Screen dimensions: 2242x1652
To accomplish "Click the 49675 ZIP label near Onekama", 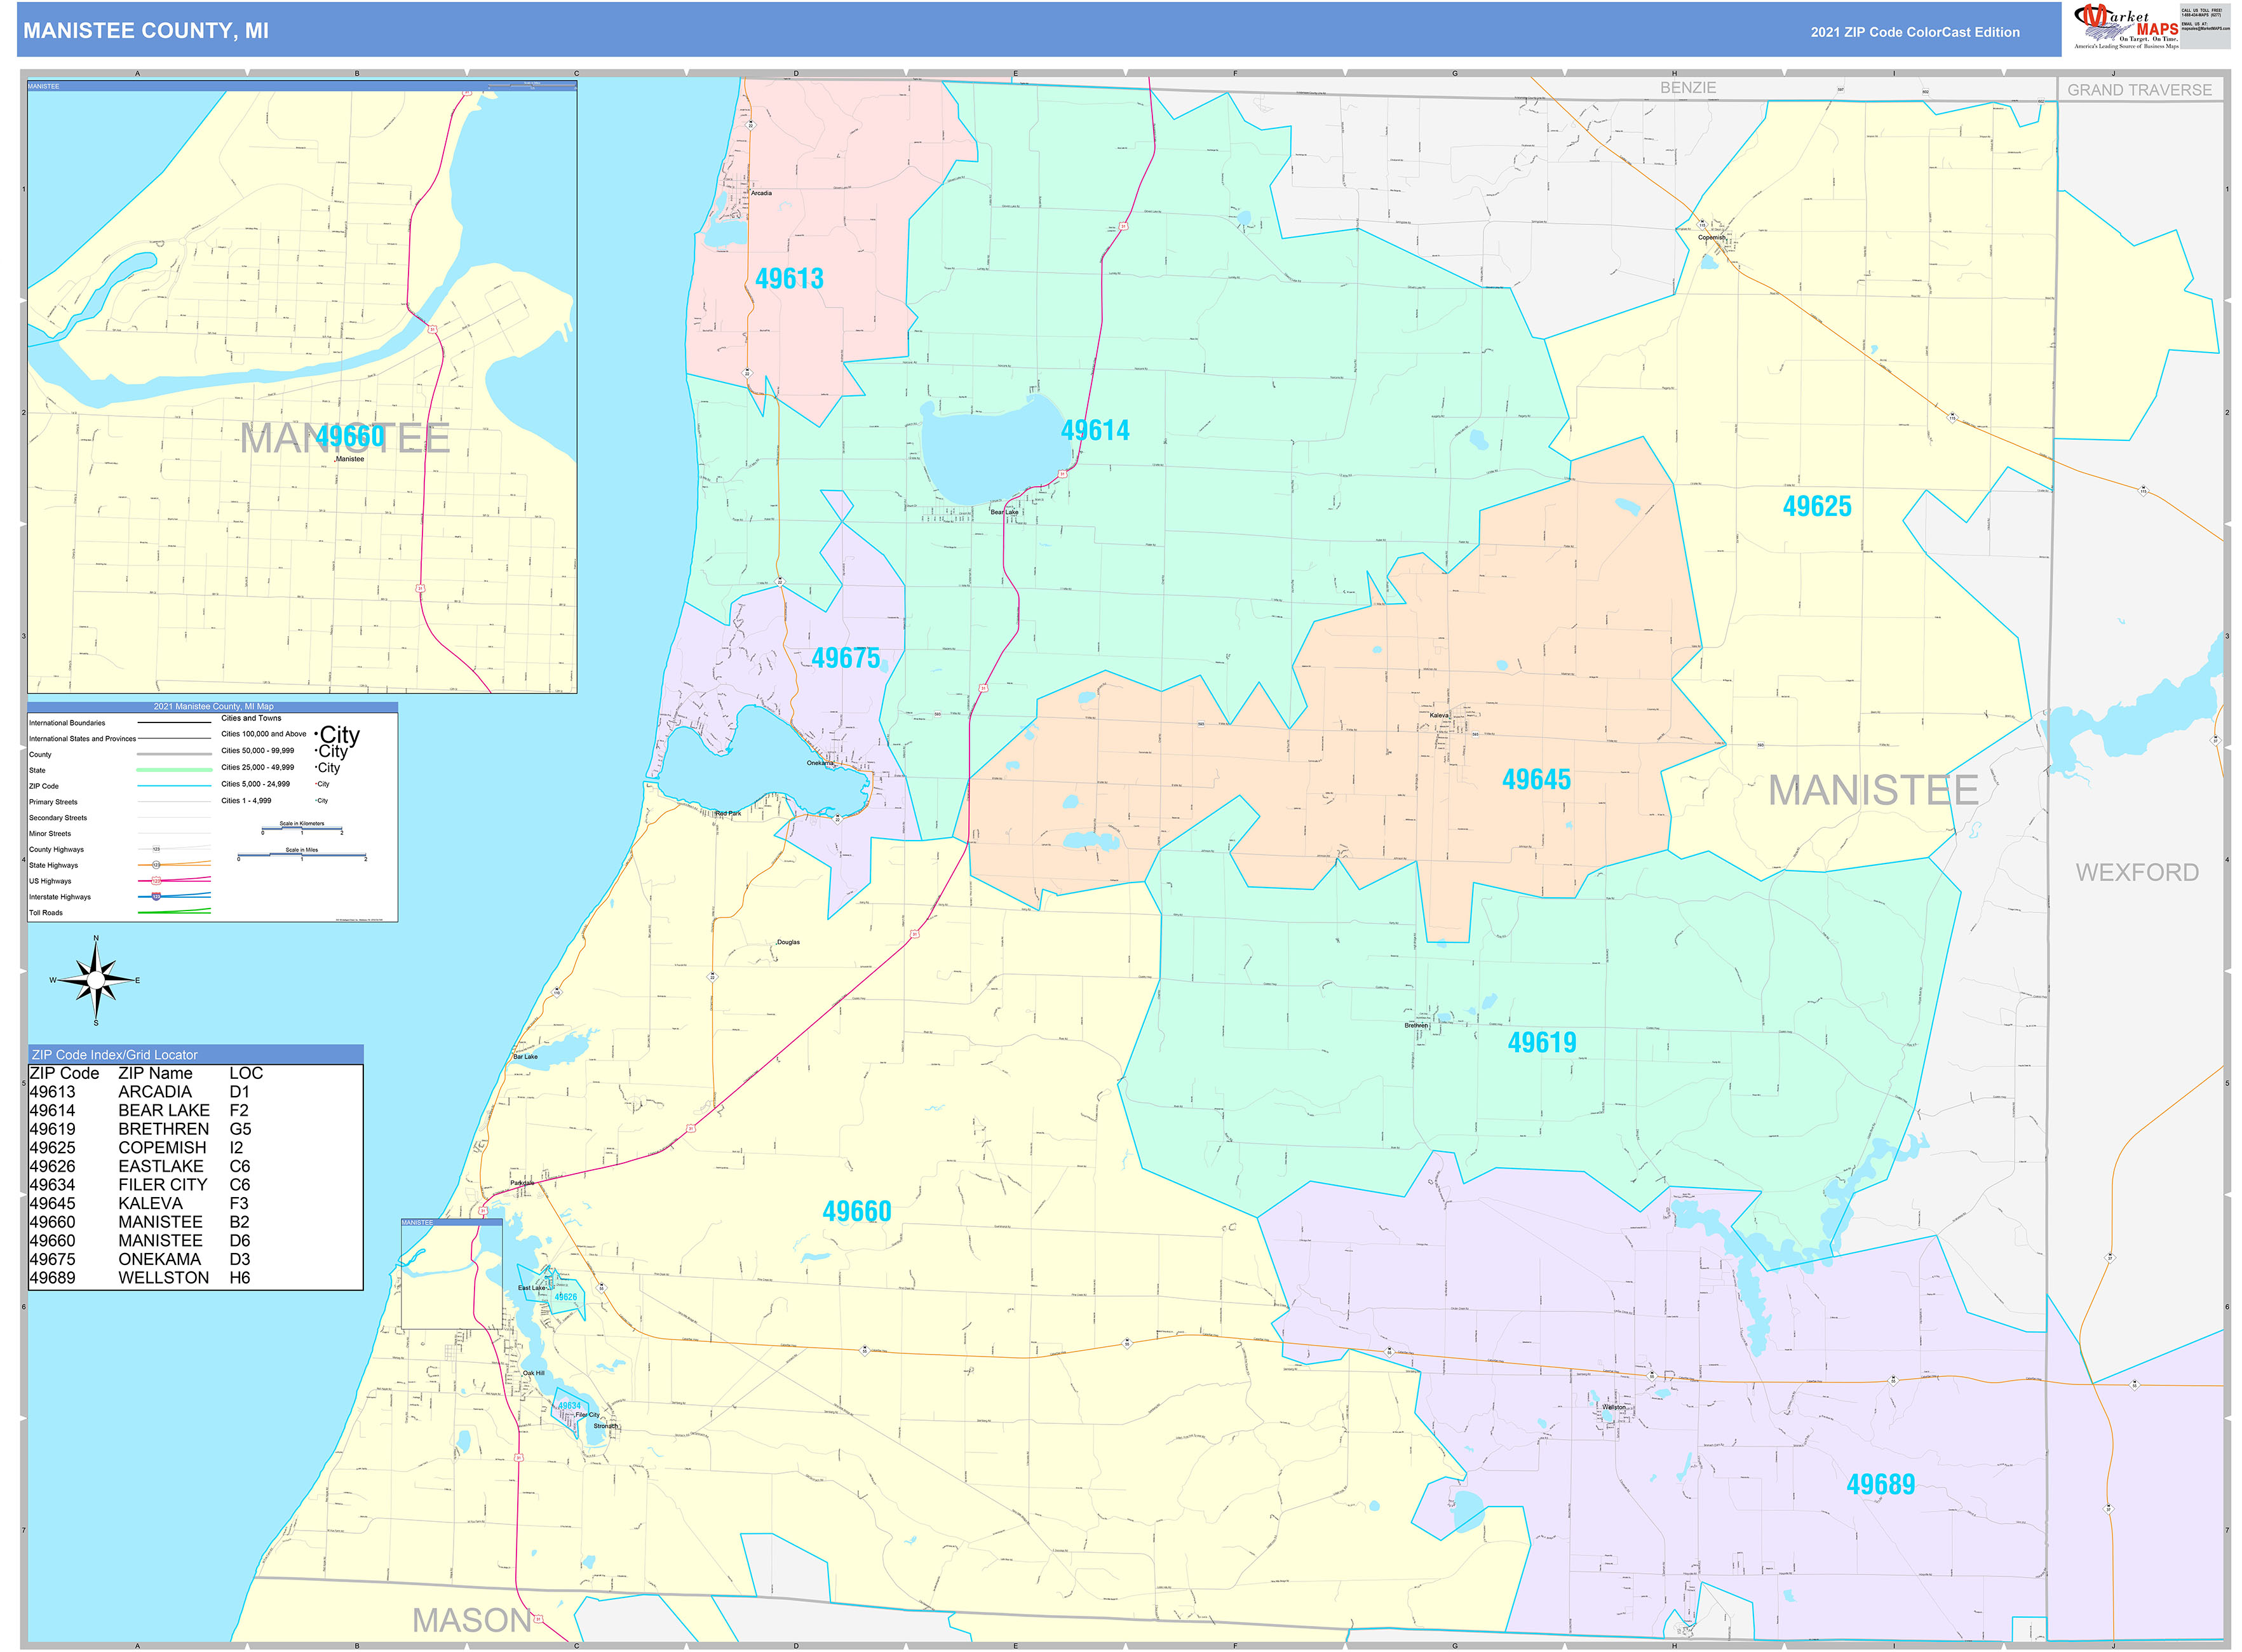I will click(x=845, y=658).
